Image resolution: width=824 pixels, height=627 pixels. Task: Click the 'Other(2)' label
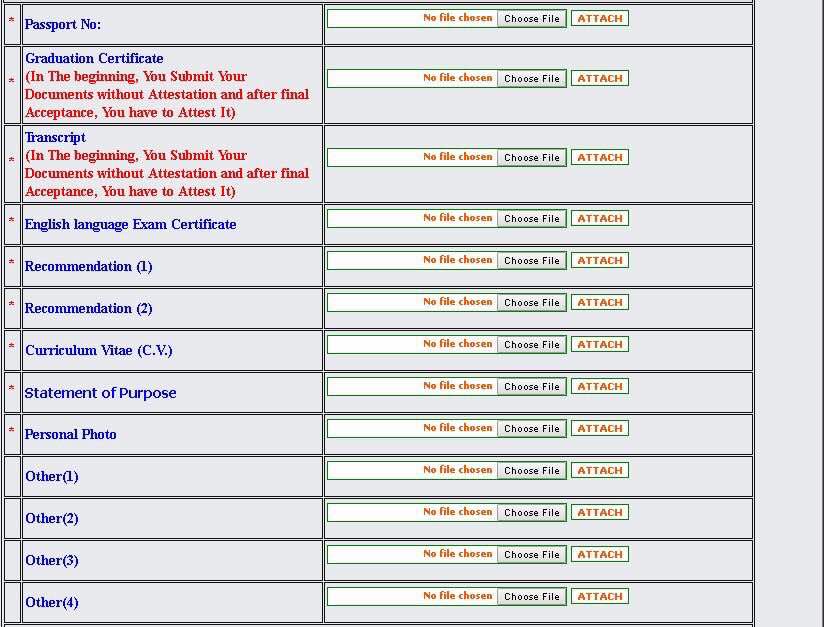(x=52, y=519)
